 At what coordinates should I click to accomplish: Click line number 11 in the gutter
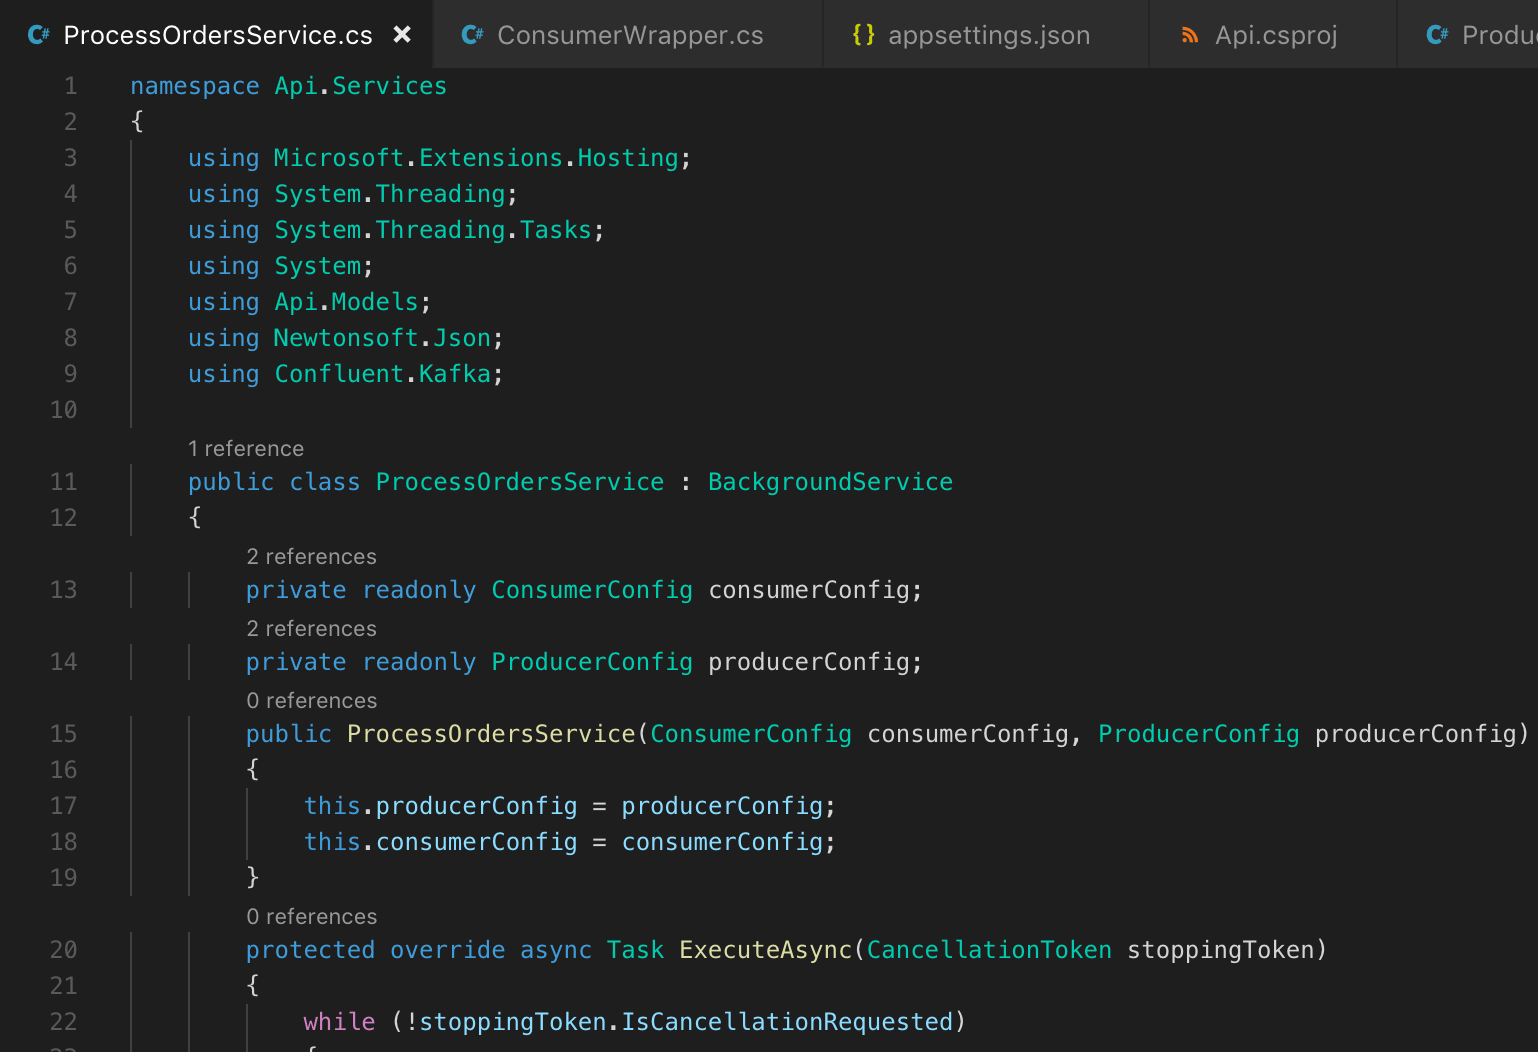63,482
